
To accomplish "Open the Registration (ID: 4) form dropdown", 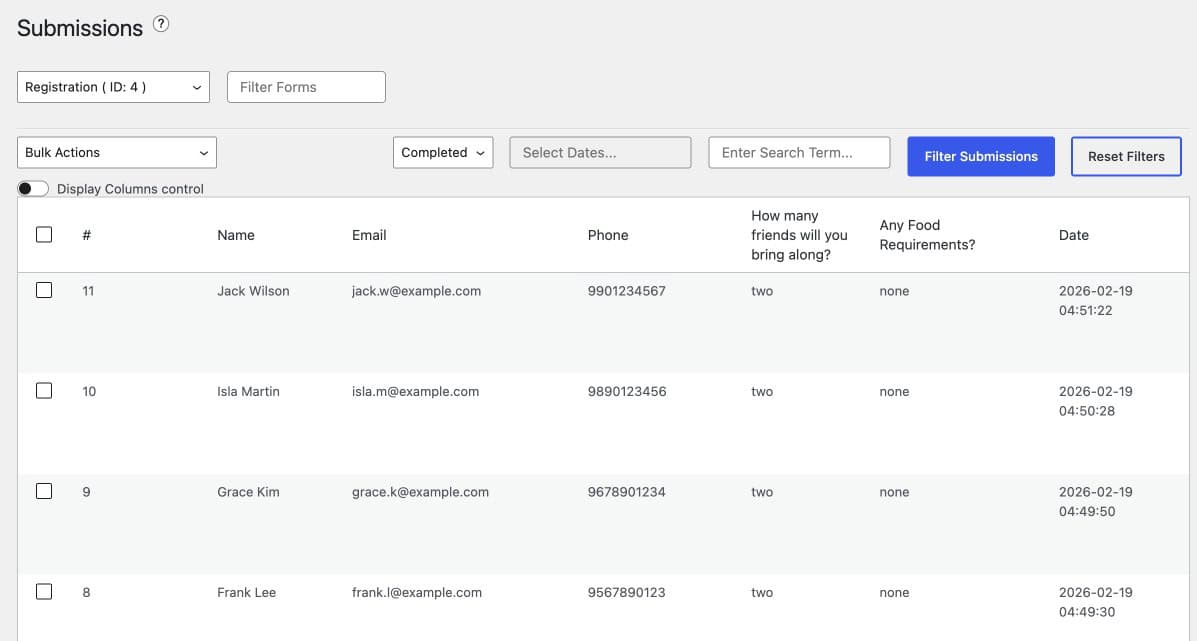I will (113, 87).
